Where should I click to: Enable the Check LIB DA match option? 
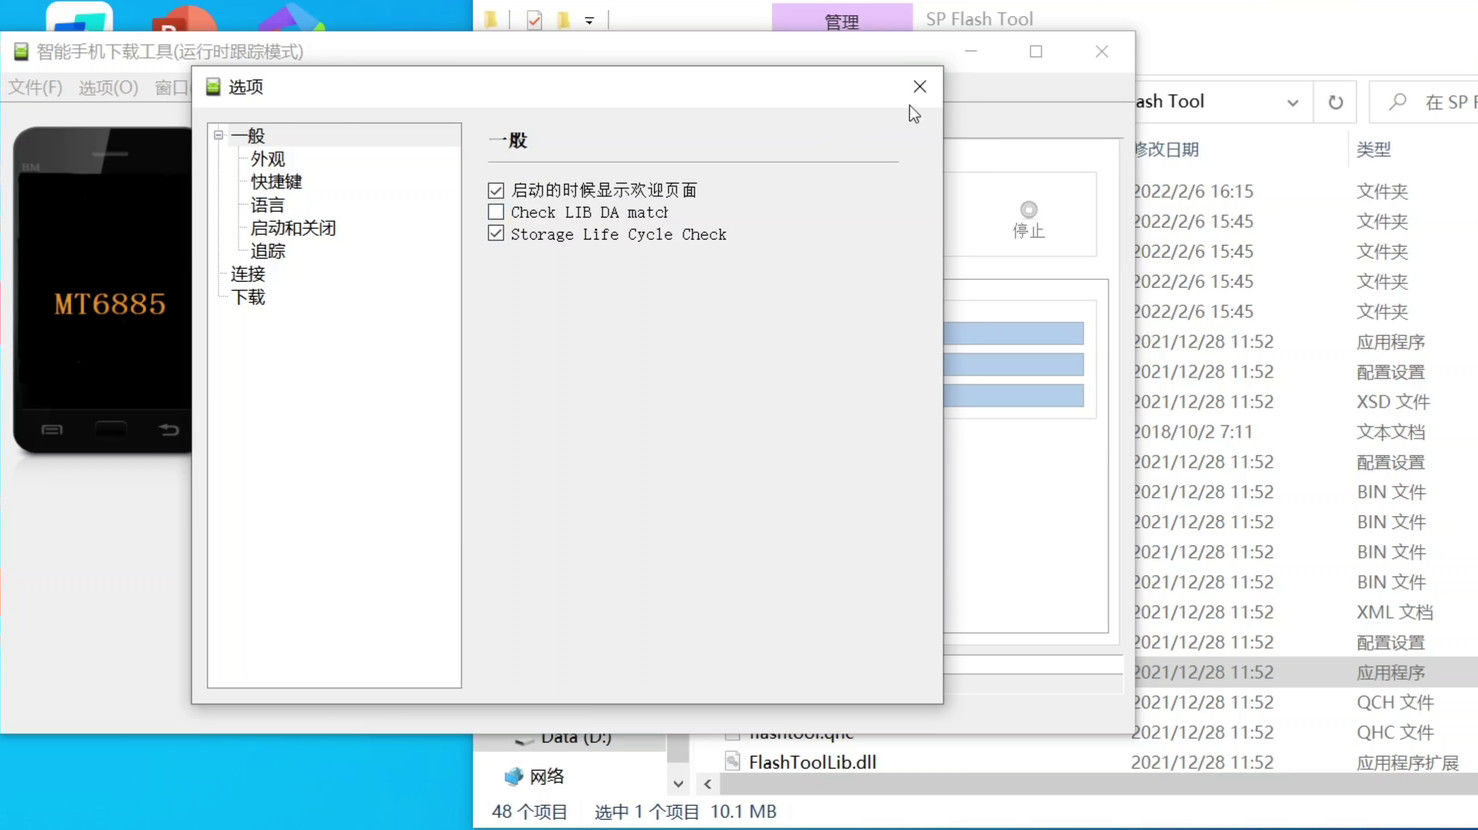tap(496, 212)
